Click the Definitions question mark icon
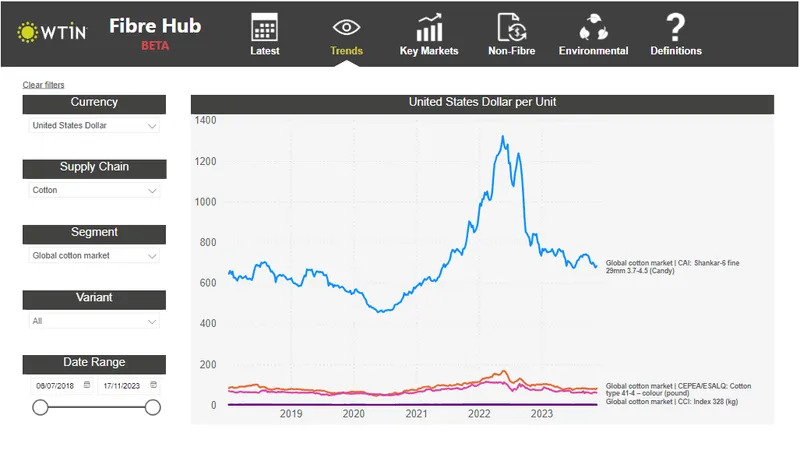 coord(676,27)
